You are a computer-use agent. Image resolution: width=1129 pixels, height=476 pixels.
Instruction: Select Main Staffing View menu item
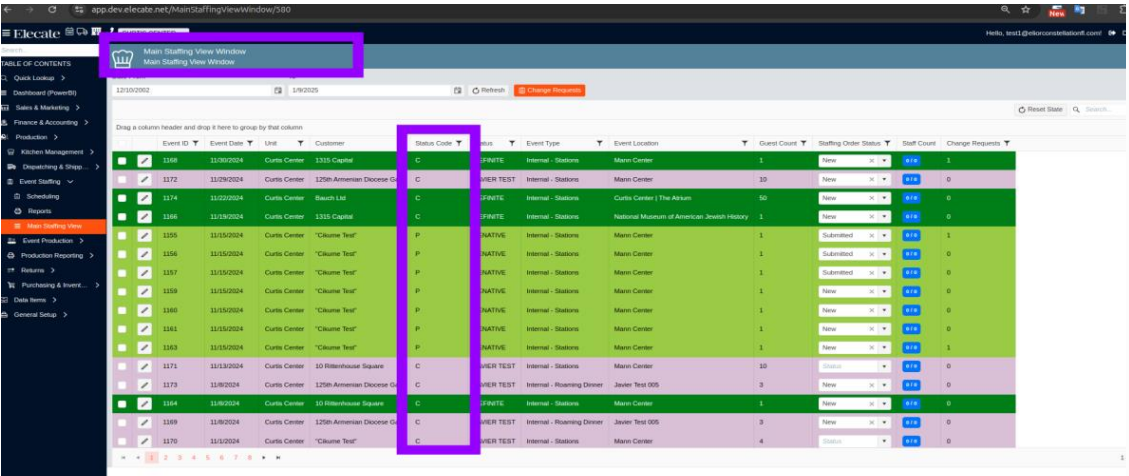click(x=53, y=226)
